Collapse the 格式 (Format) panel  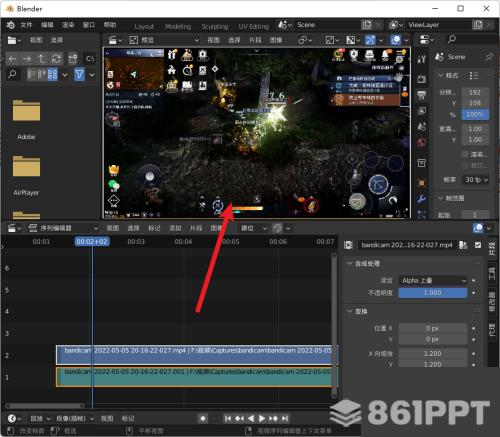tap(449, 76)
